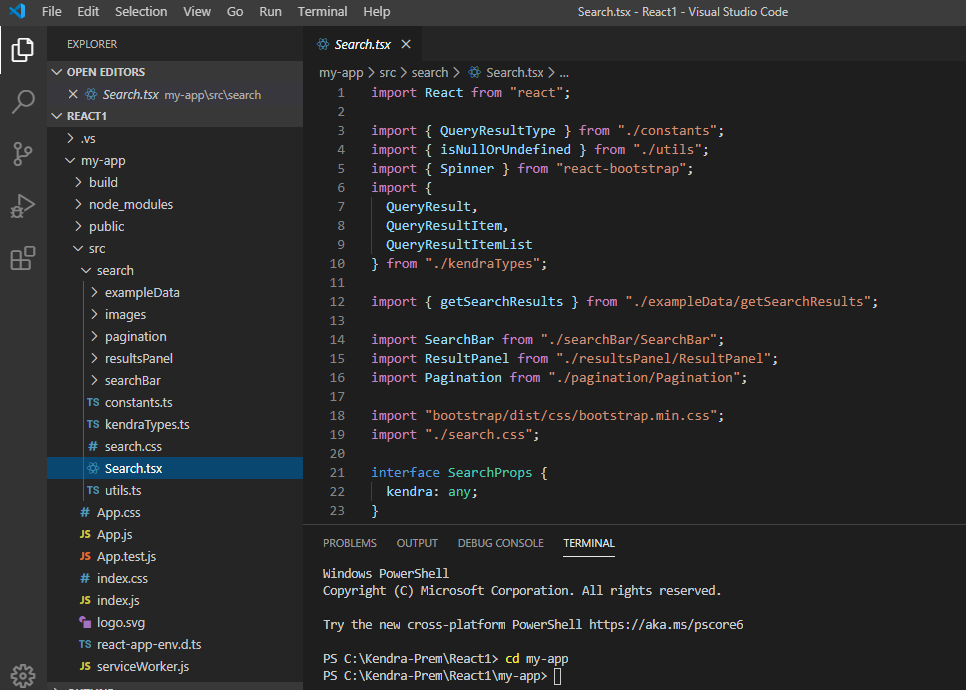This screenshot has width=966, height=690.
Task: Close the Search.tsx editor tab
Action: (x=405, y=44)
